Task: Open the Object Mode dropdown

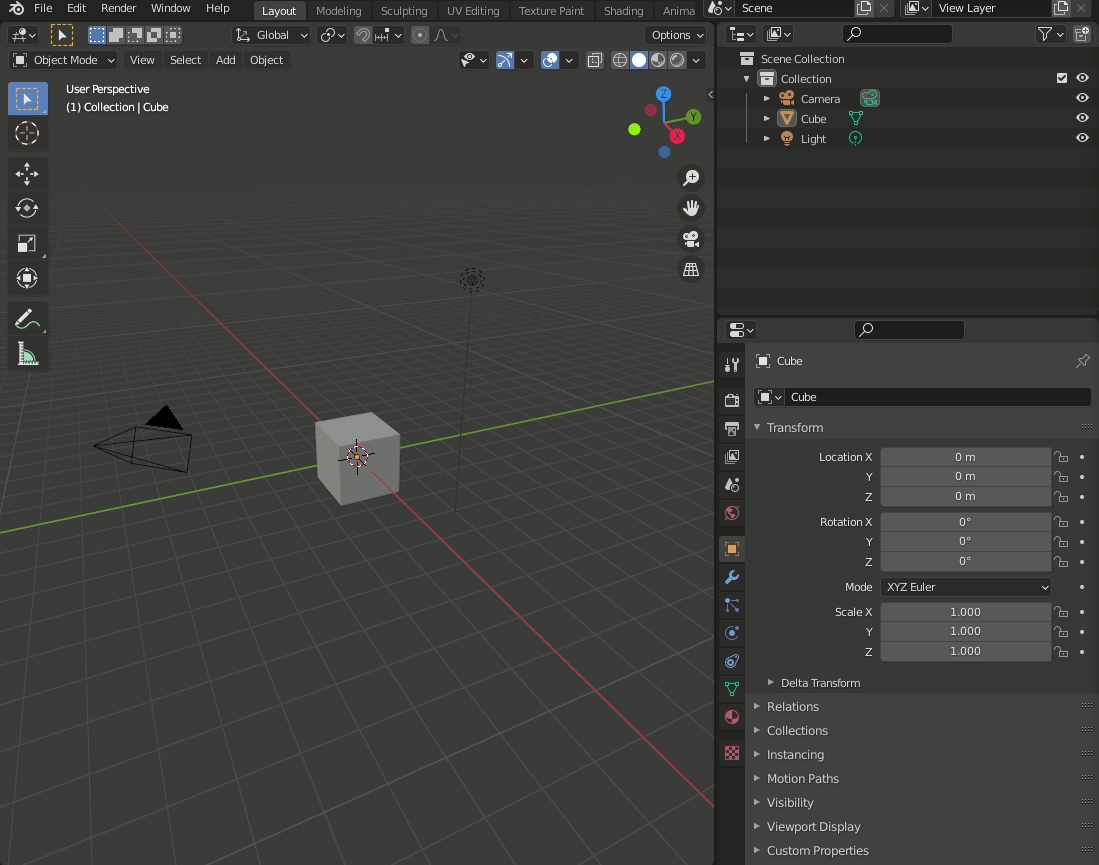Action: coord(64,60)
